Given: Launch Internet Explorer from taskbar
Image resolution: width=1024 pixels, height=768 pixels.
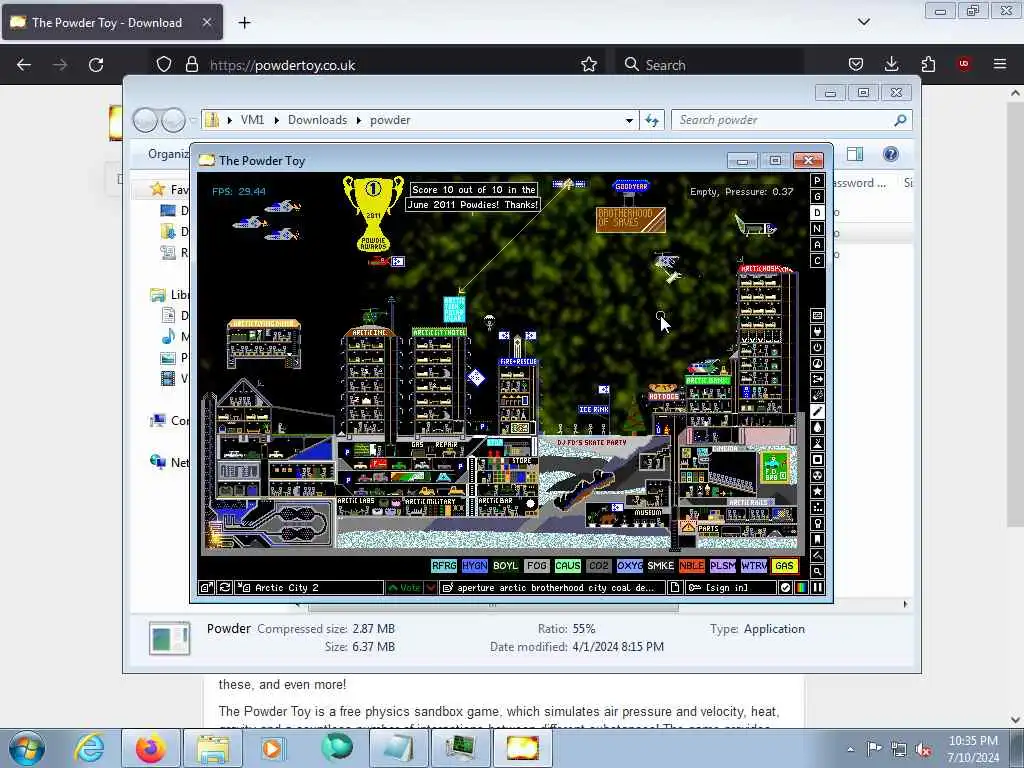Looking at the screenshot, I should (89, 748).
